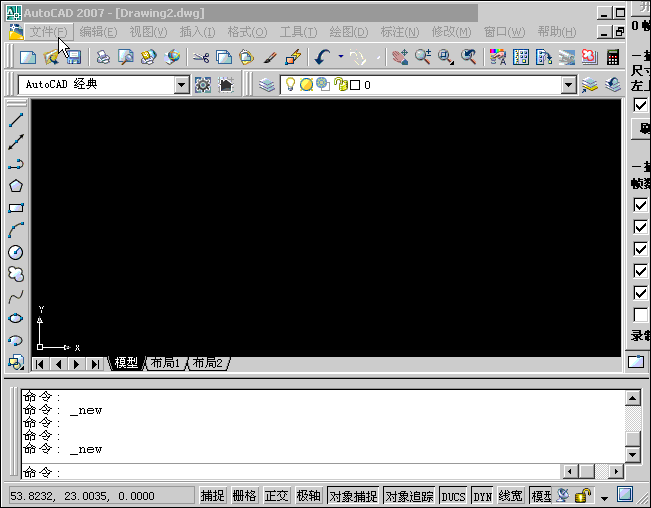Select the Polygon tool
The image size is (651, 508).
(x=16, y=186)
